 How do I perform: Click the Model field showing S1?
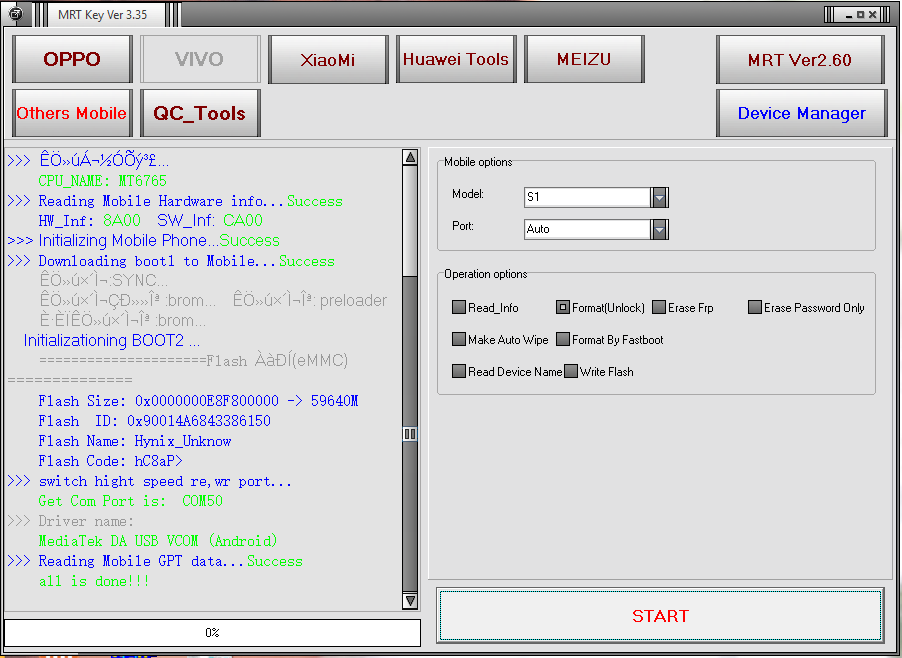[x=587, y=197]
